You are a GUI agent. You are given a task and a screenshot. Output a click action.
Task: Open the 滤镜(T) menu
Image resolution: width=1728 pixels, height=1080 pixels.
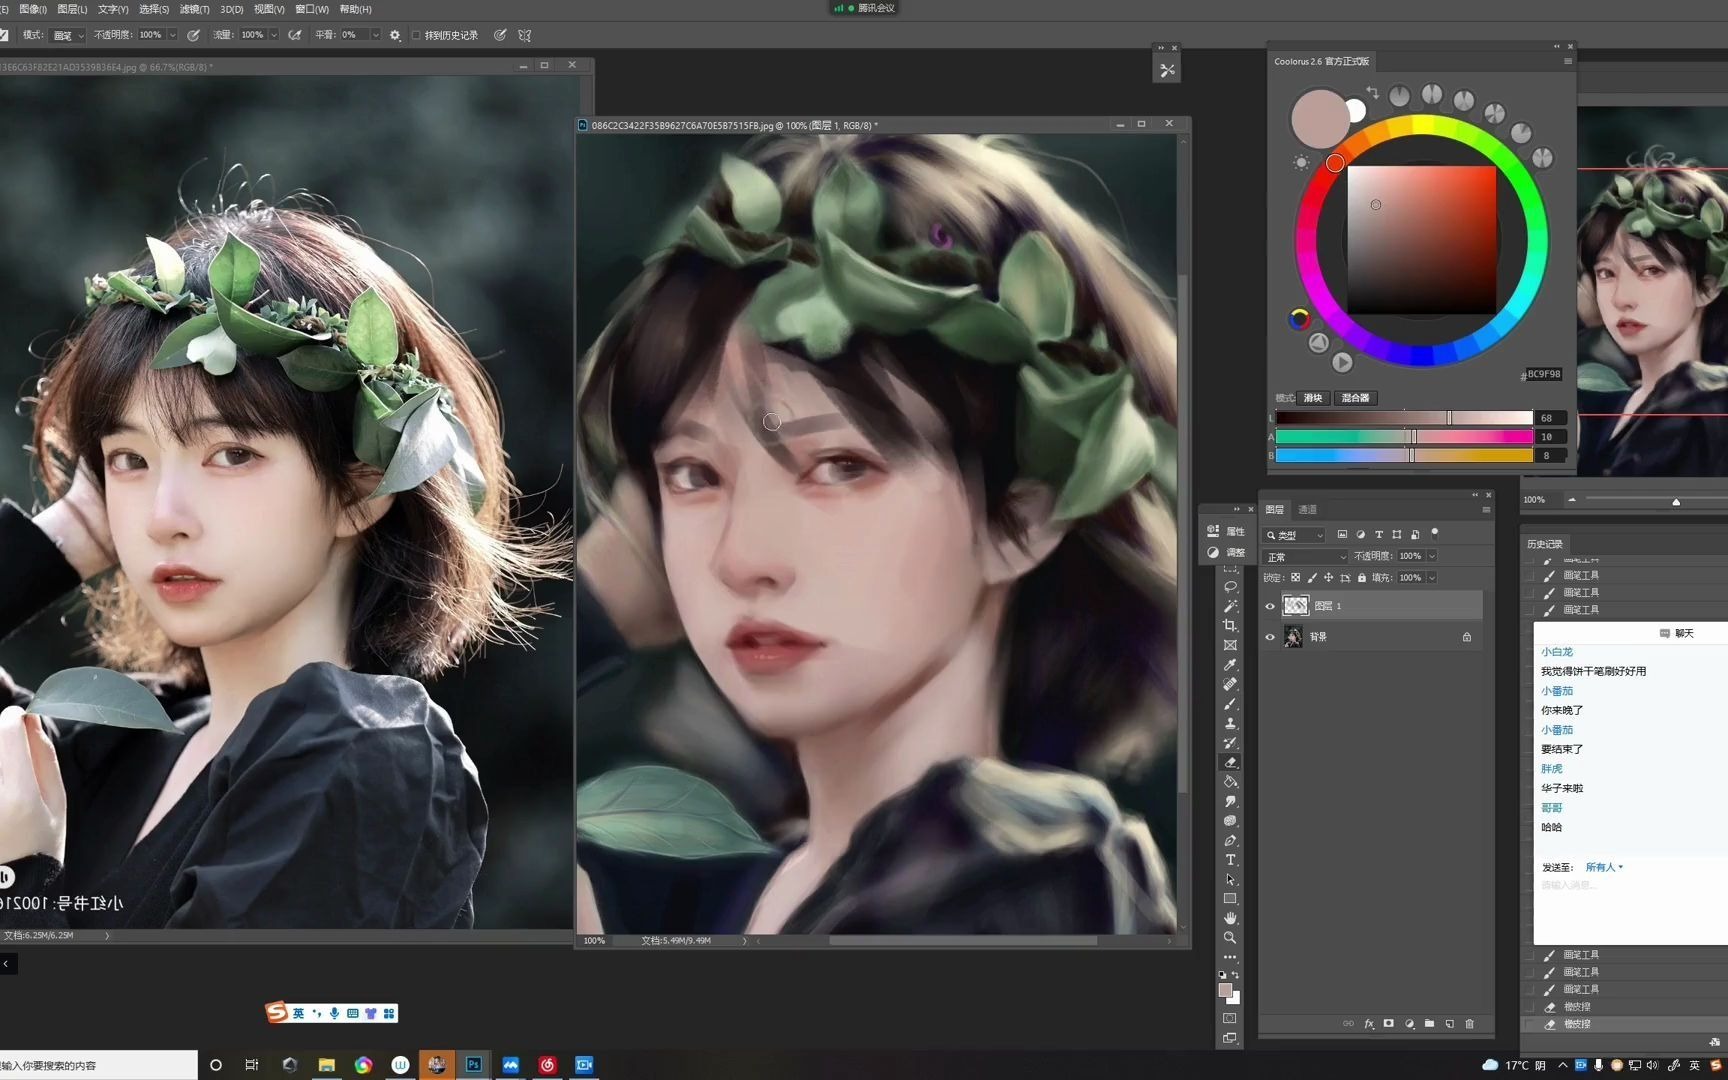[x=194, y=9]
